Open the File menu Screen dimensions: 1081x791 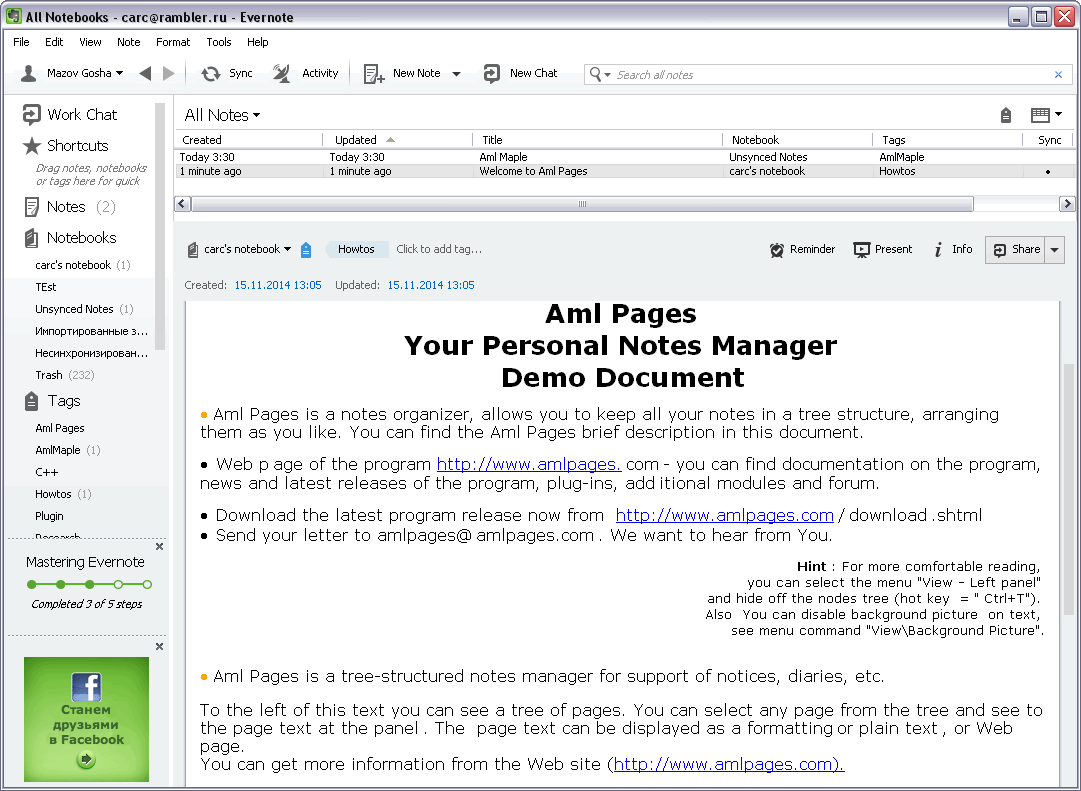pyautogui.click(x=21, y=42)
